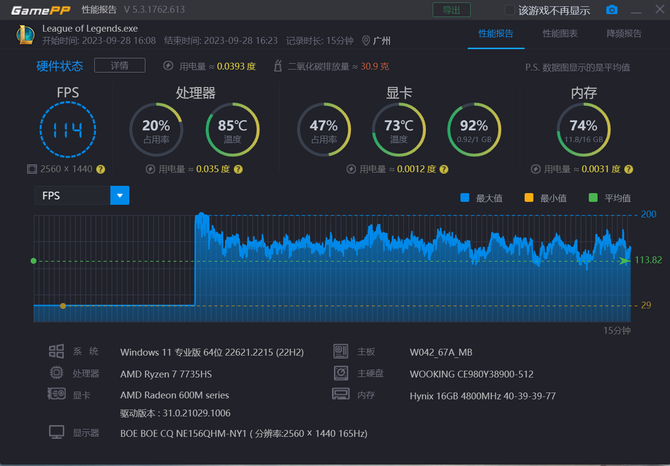Click the 显卡 graphics card icon in specs
Screen dimensions: 670x466
pyautogui.click(x=56, y=393)
